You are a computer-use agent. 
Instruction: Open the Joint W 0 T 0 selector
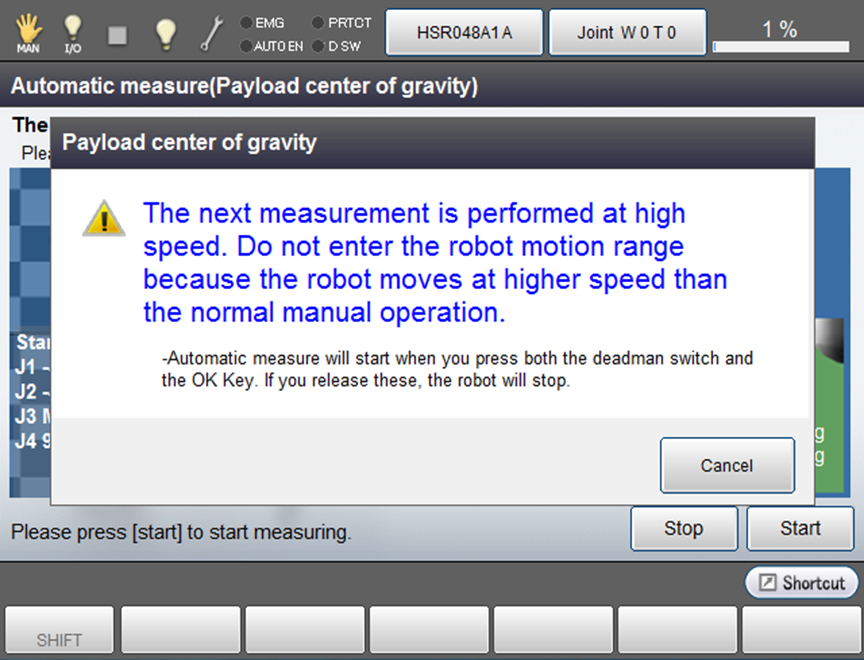coord(627,33)
